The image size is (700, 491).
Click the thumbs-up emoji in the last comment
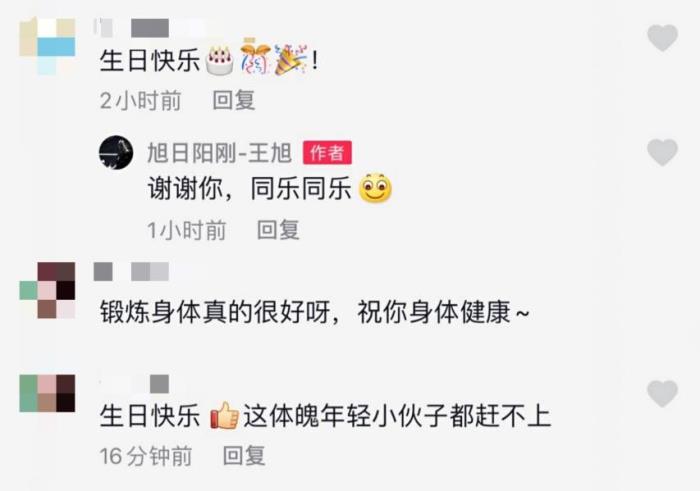225,416
